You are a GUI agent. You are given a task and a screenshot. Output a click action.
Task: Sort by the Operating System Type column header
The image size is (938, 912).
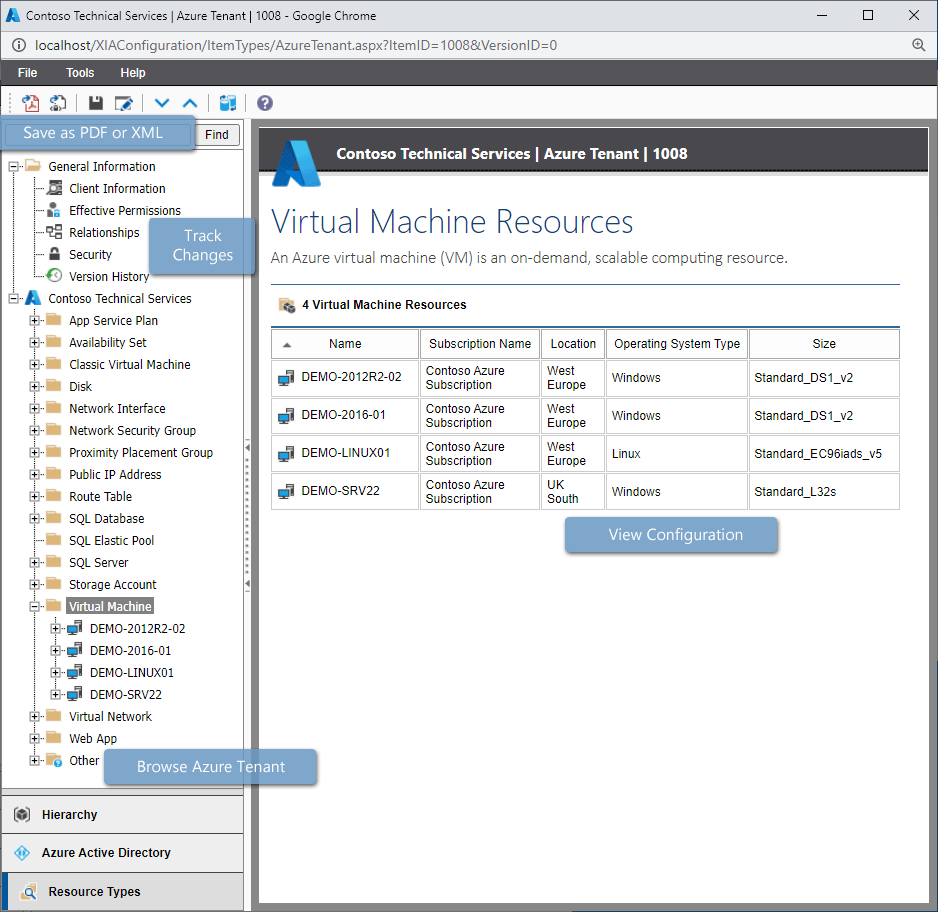[677, 344]
